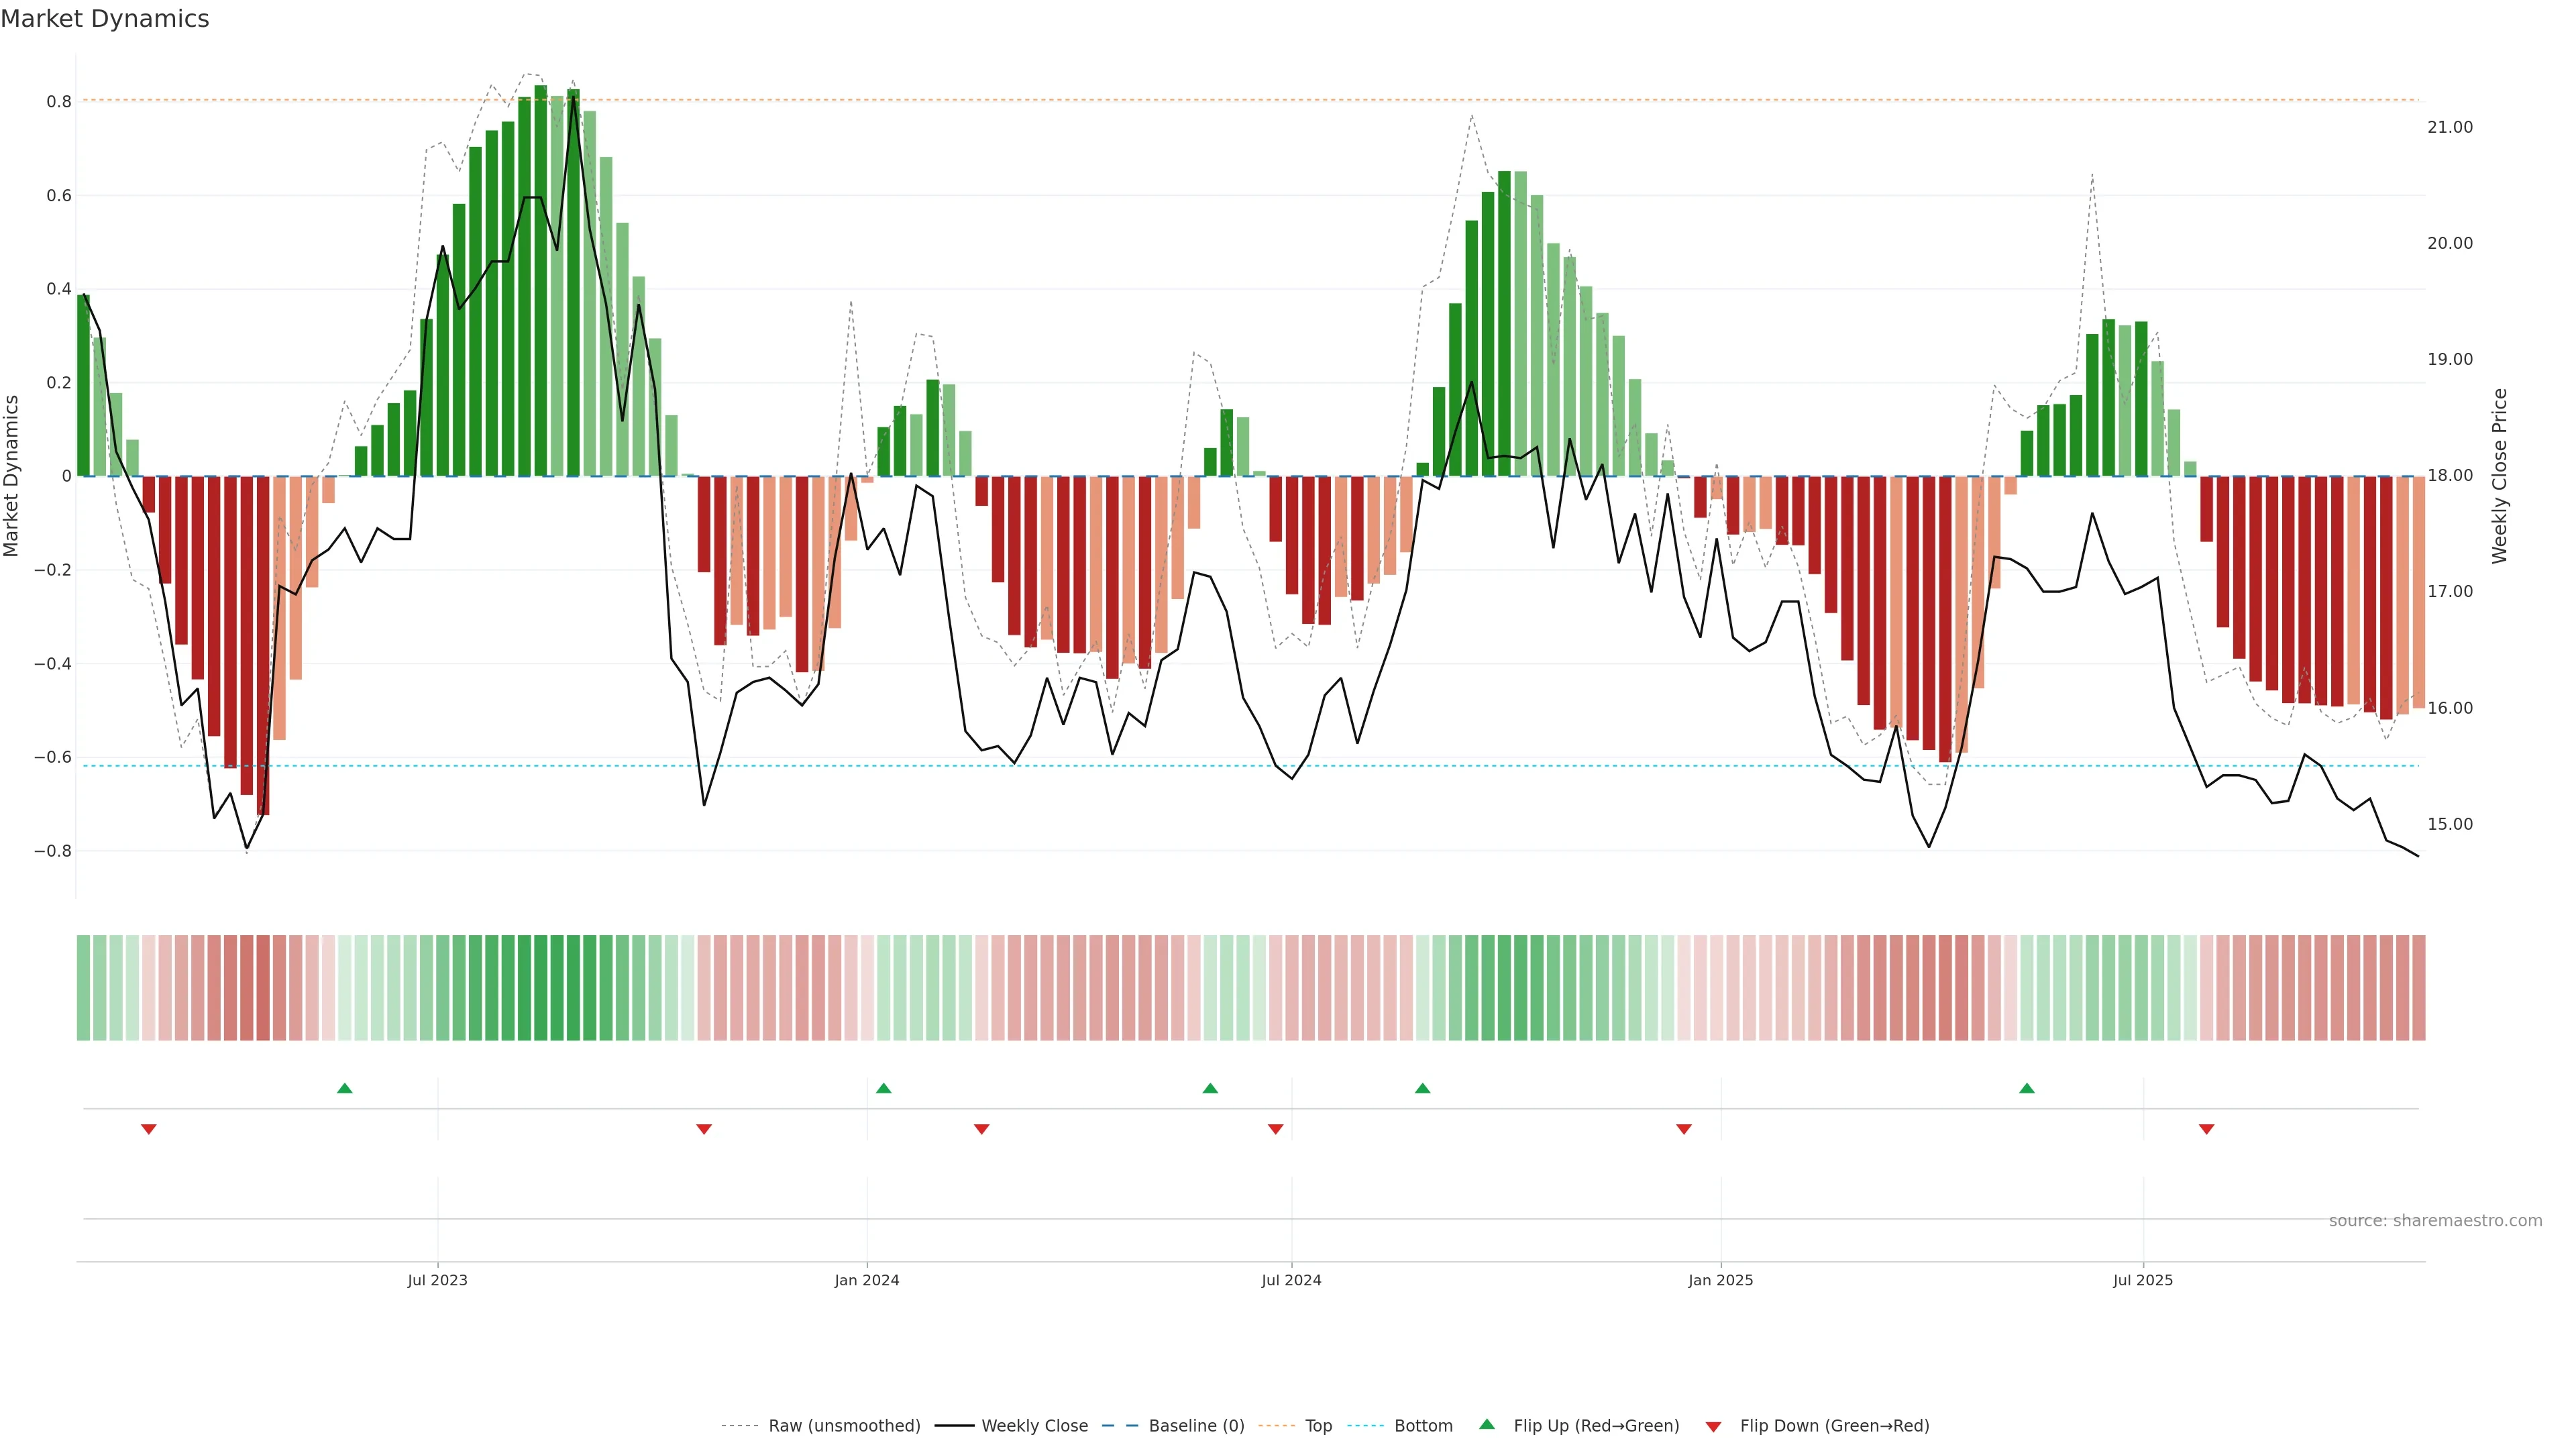Click the Weekly Close Price axis title
This screenshot has height=1449, width=2576.
(x=2500, y=476)
